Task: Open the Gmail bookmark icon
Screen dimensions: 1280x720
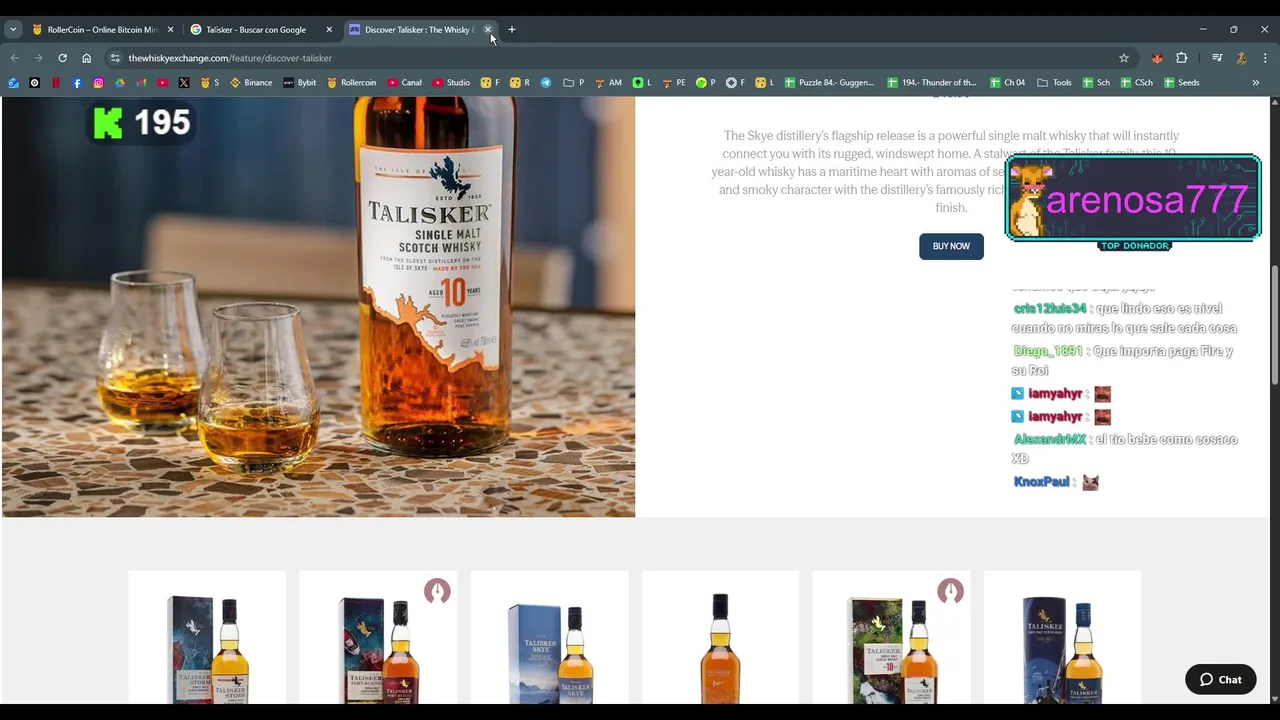Action: [x=141, y=83]
